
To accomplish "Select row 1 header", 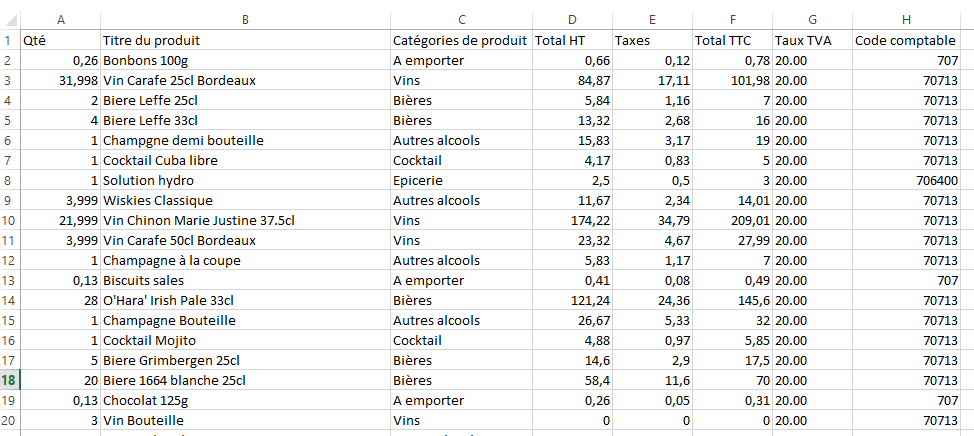I will point(9,40).
